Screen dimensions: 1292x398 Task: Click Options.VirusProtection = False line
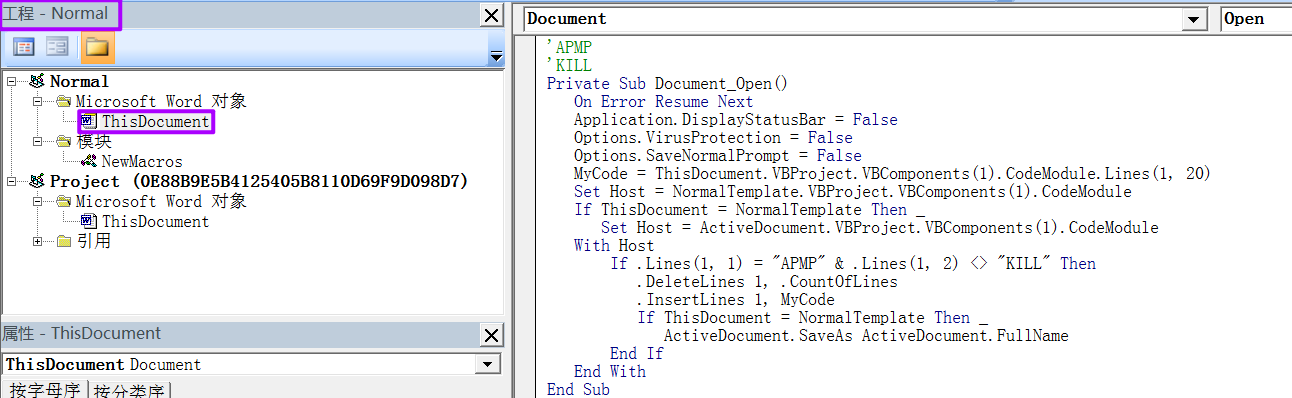tap(713, 138)
